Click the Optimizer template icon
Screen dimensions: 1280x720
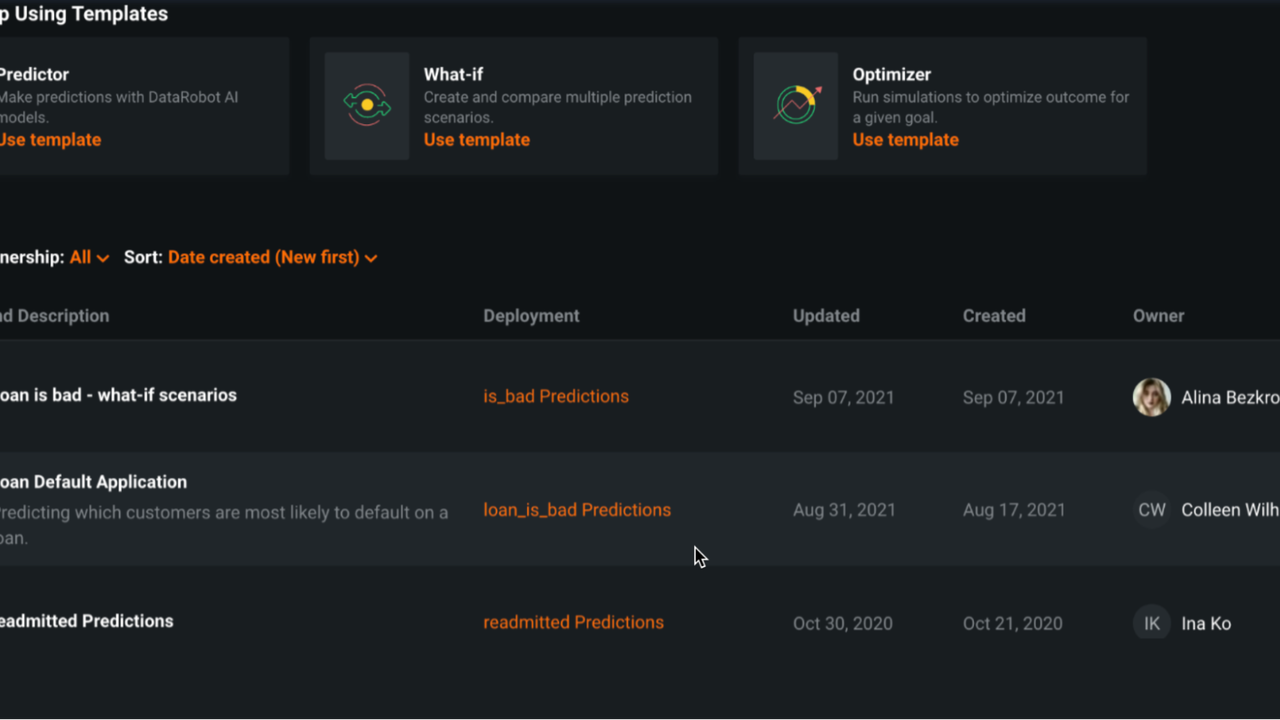point(796,106)
